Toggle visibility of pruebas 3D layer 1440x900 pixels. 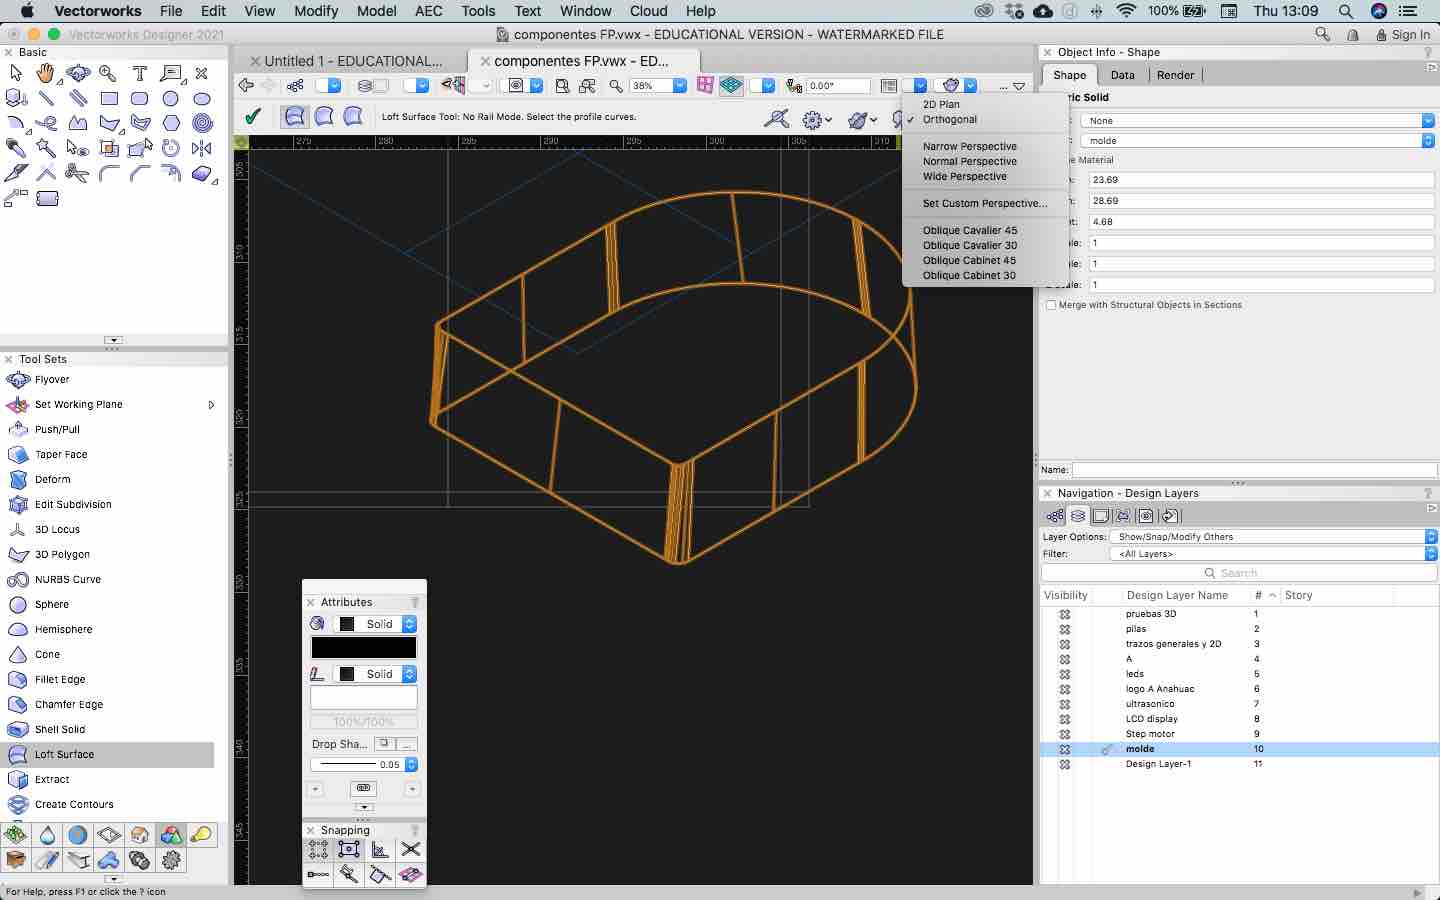pos(1065,614)
